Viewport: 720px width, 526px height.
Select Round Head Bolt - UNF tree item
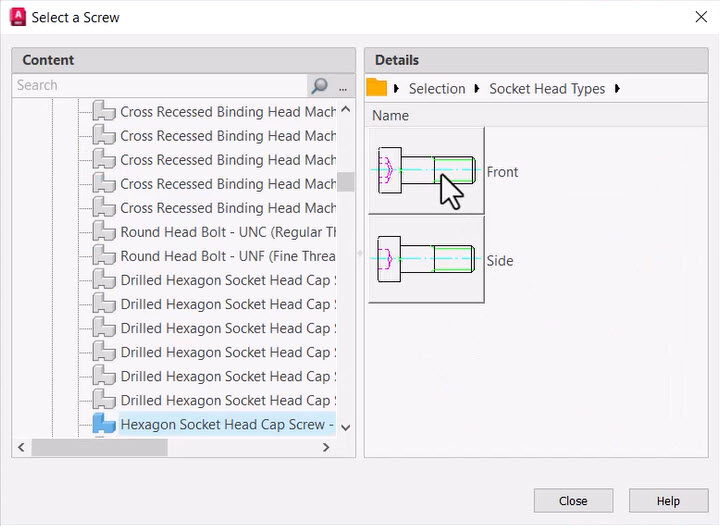tap(228, 256)
